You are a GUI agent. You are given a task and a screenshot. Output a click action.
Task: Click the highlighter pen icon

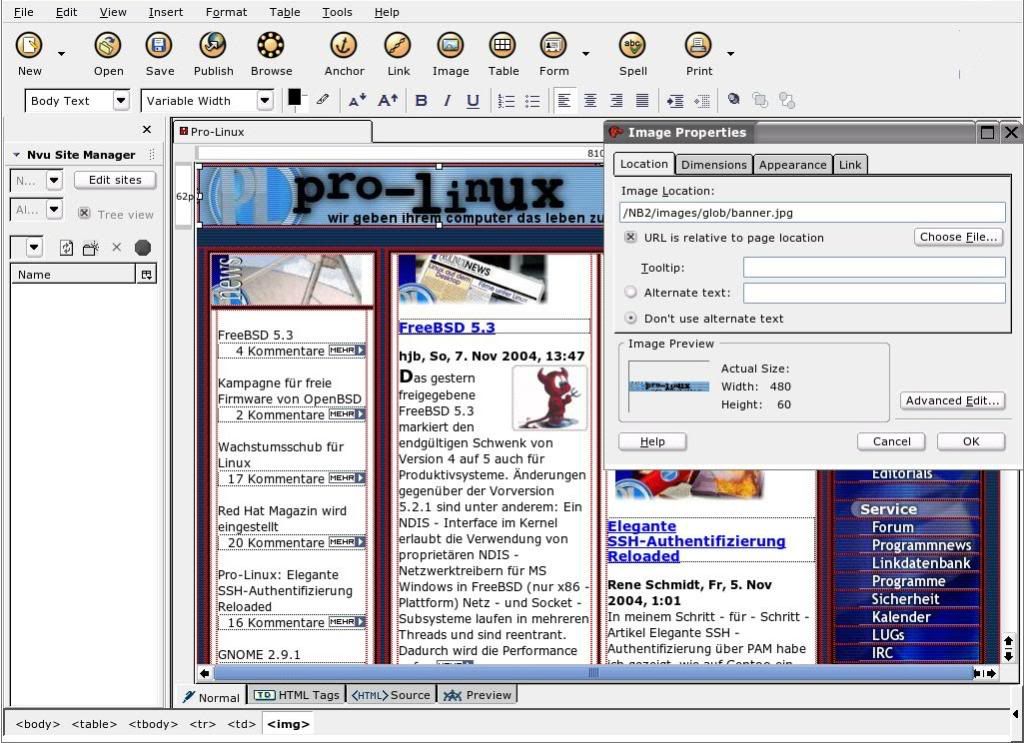pos(323,100)
